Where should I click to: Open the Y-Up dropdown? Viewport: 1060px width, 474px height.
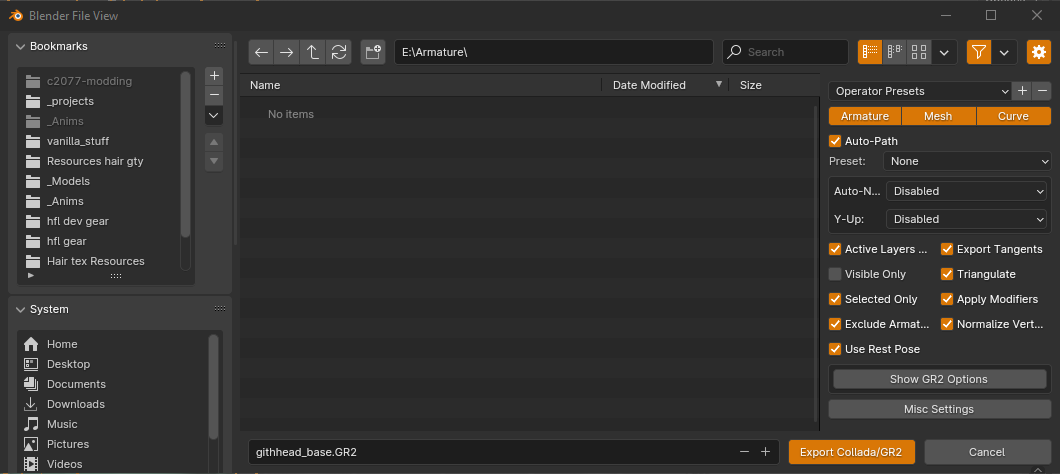(966, 219)
